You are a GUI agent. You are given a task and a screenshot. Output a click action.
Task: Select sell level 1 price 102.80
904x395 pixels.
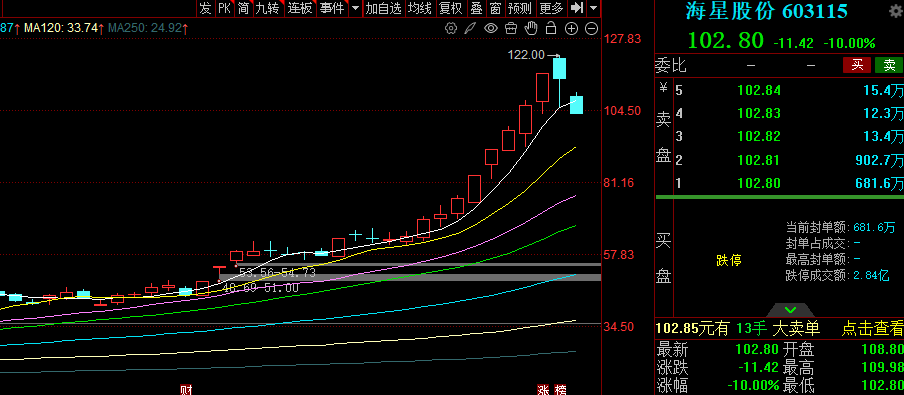coord(759,184)
